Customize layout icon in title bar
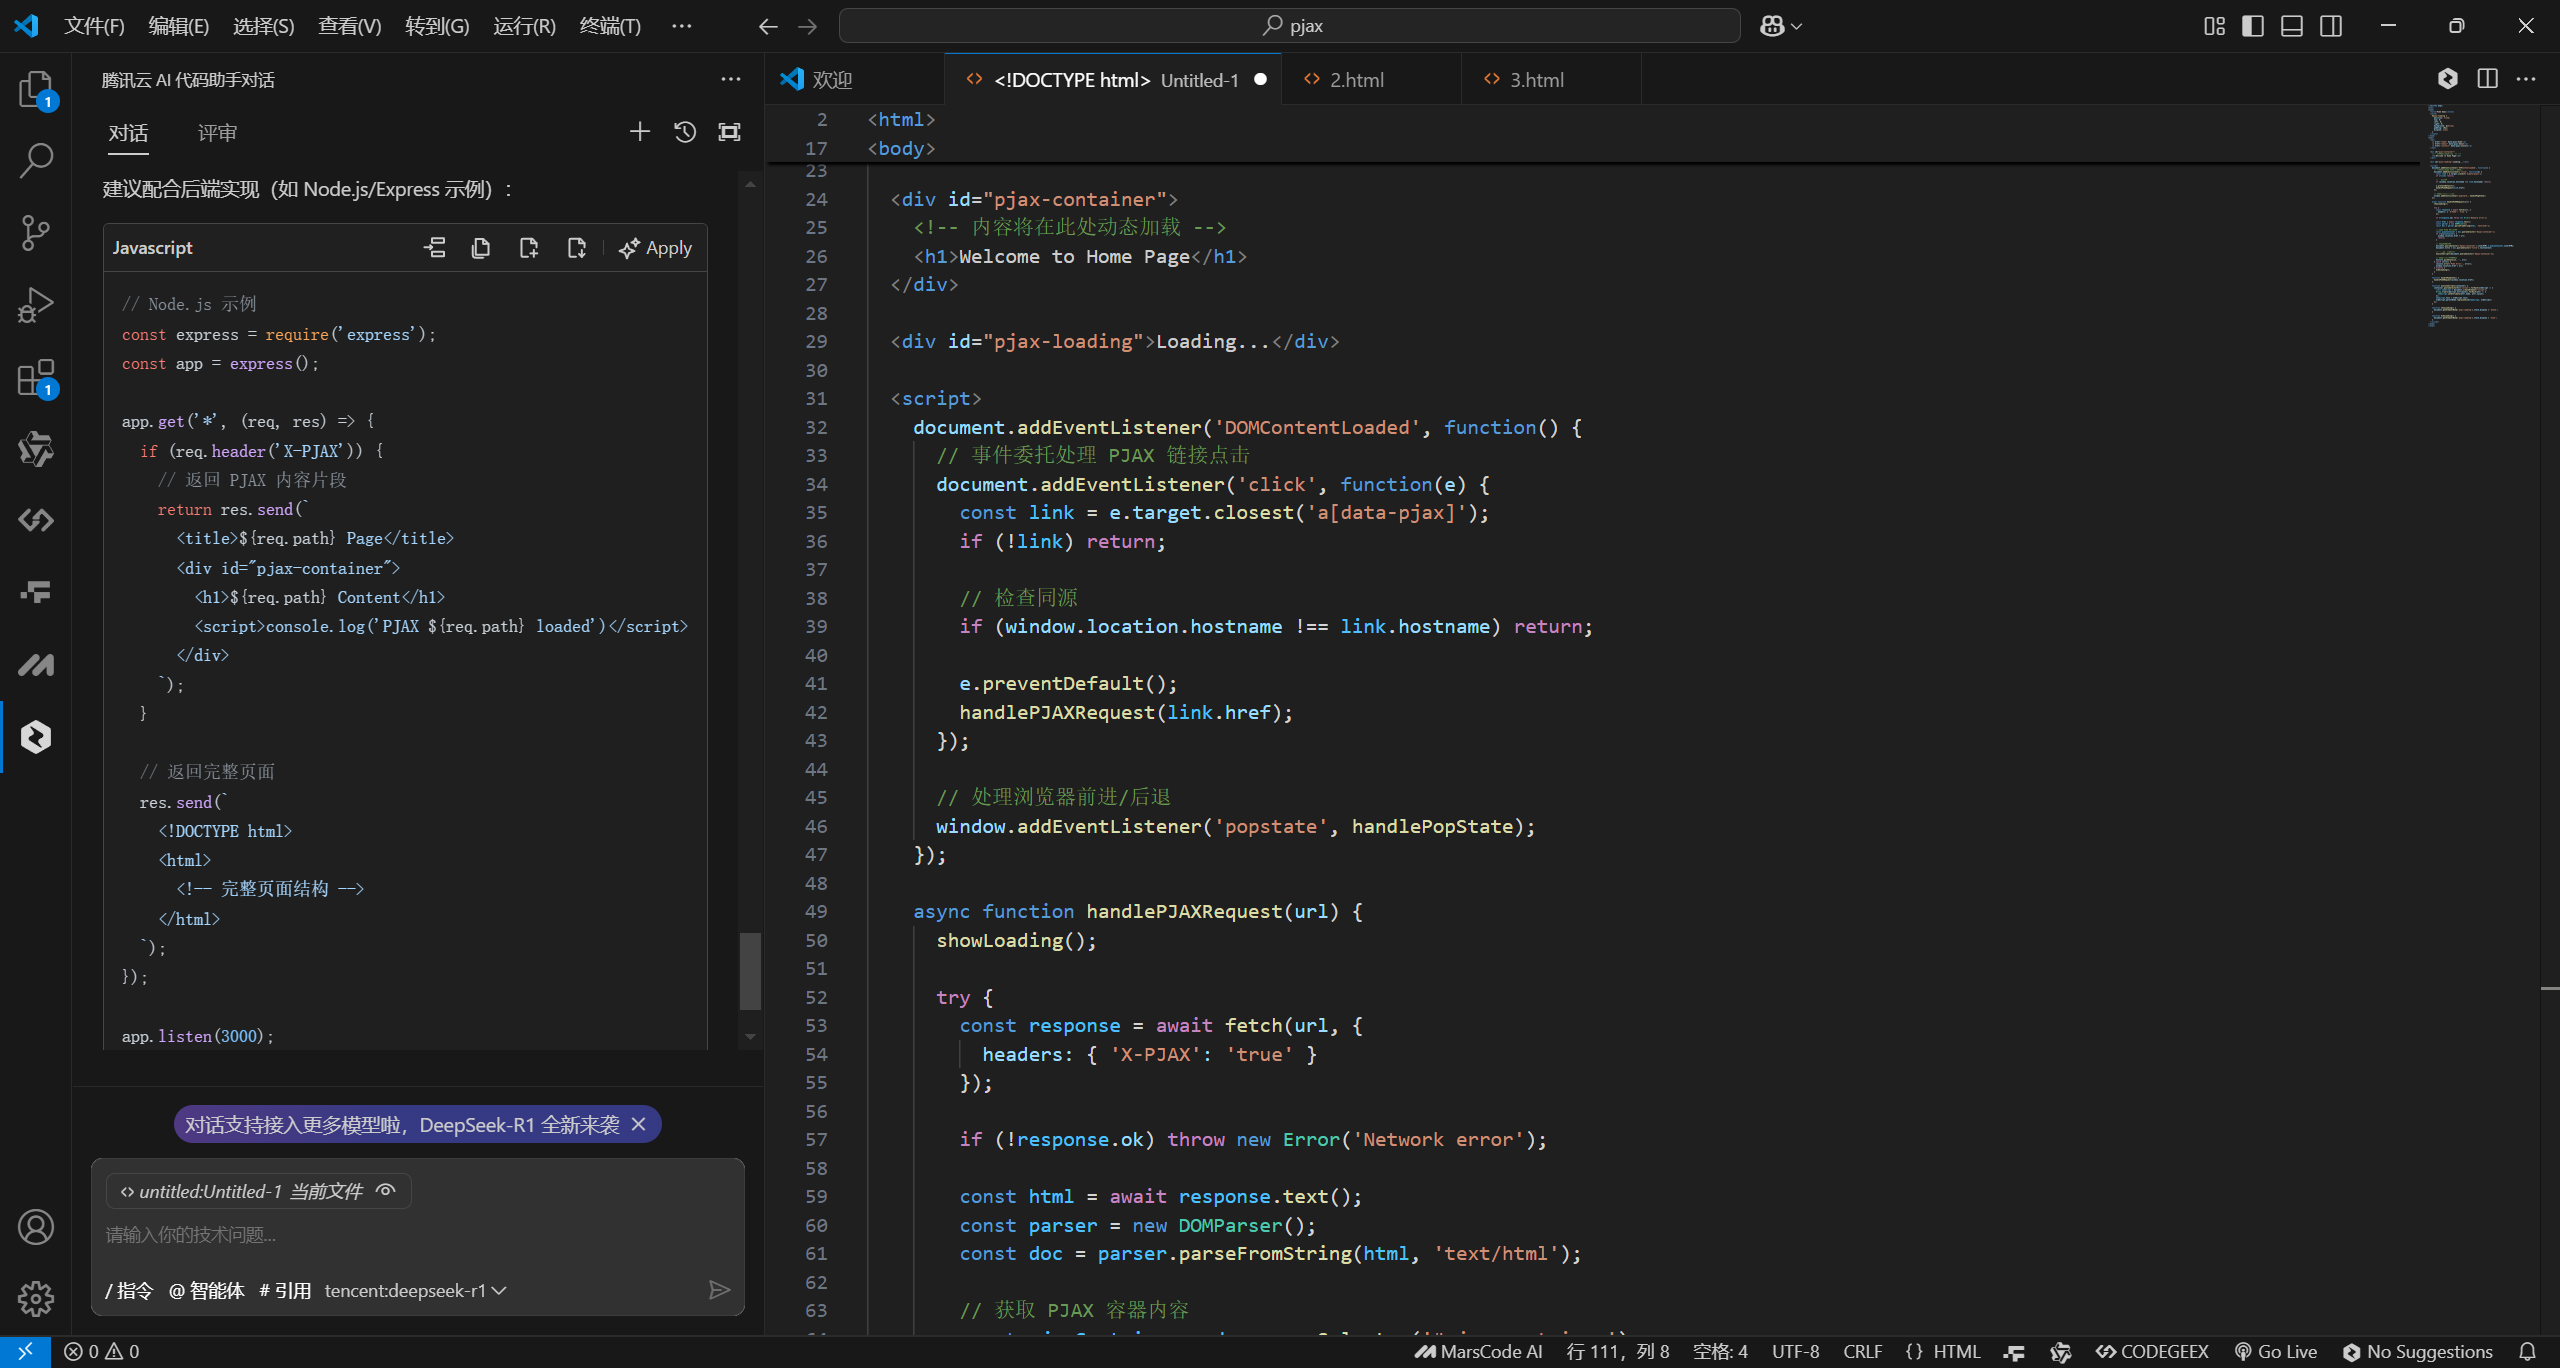This screenshot has width=2560, height=1368. [2214, 26]
